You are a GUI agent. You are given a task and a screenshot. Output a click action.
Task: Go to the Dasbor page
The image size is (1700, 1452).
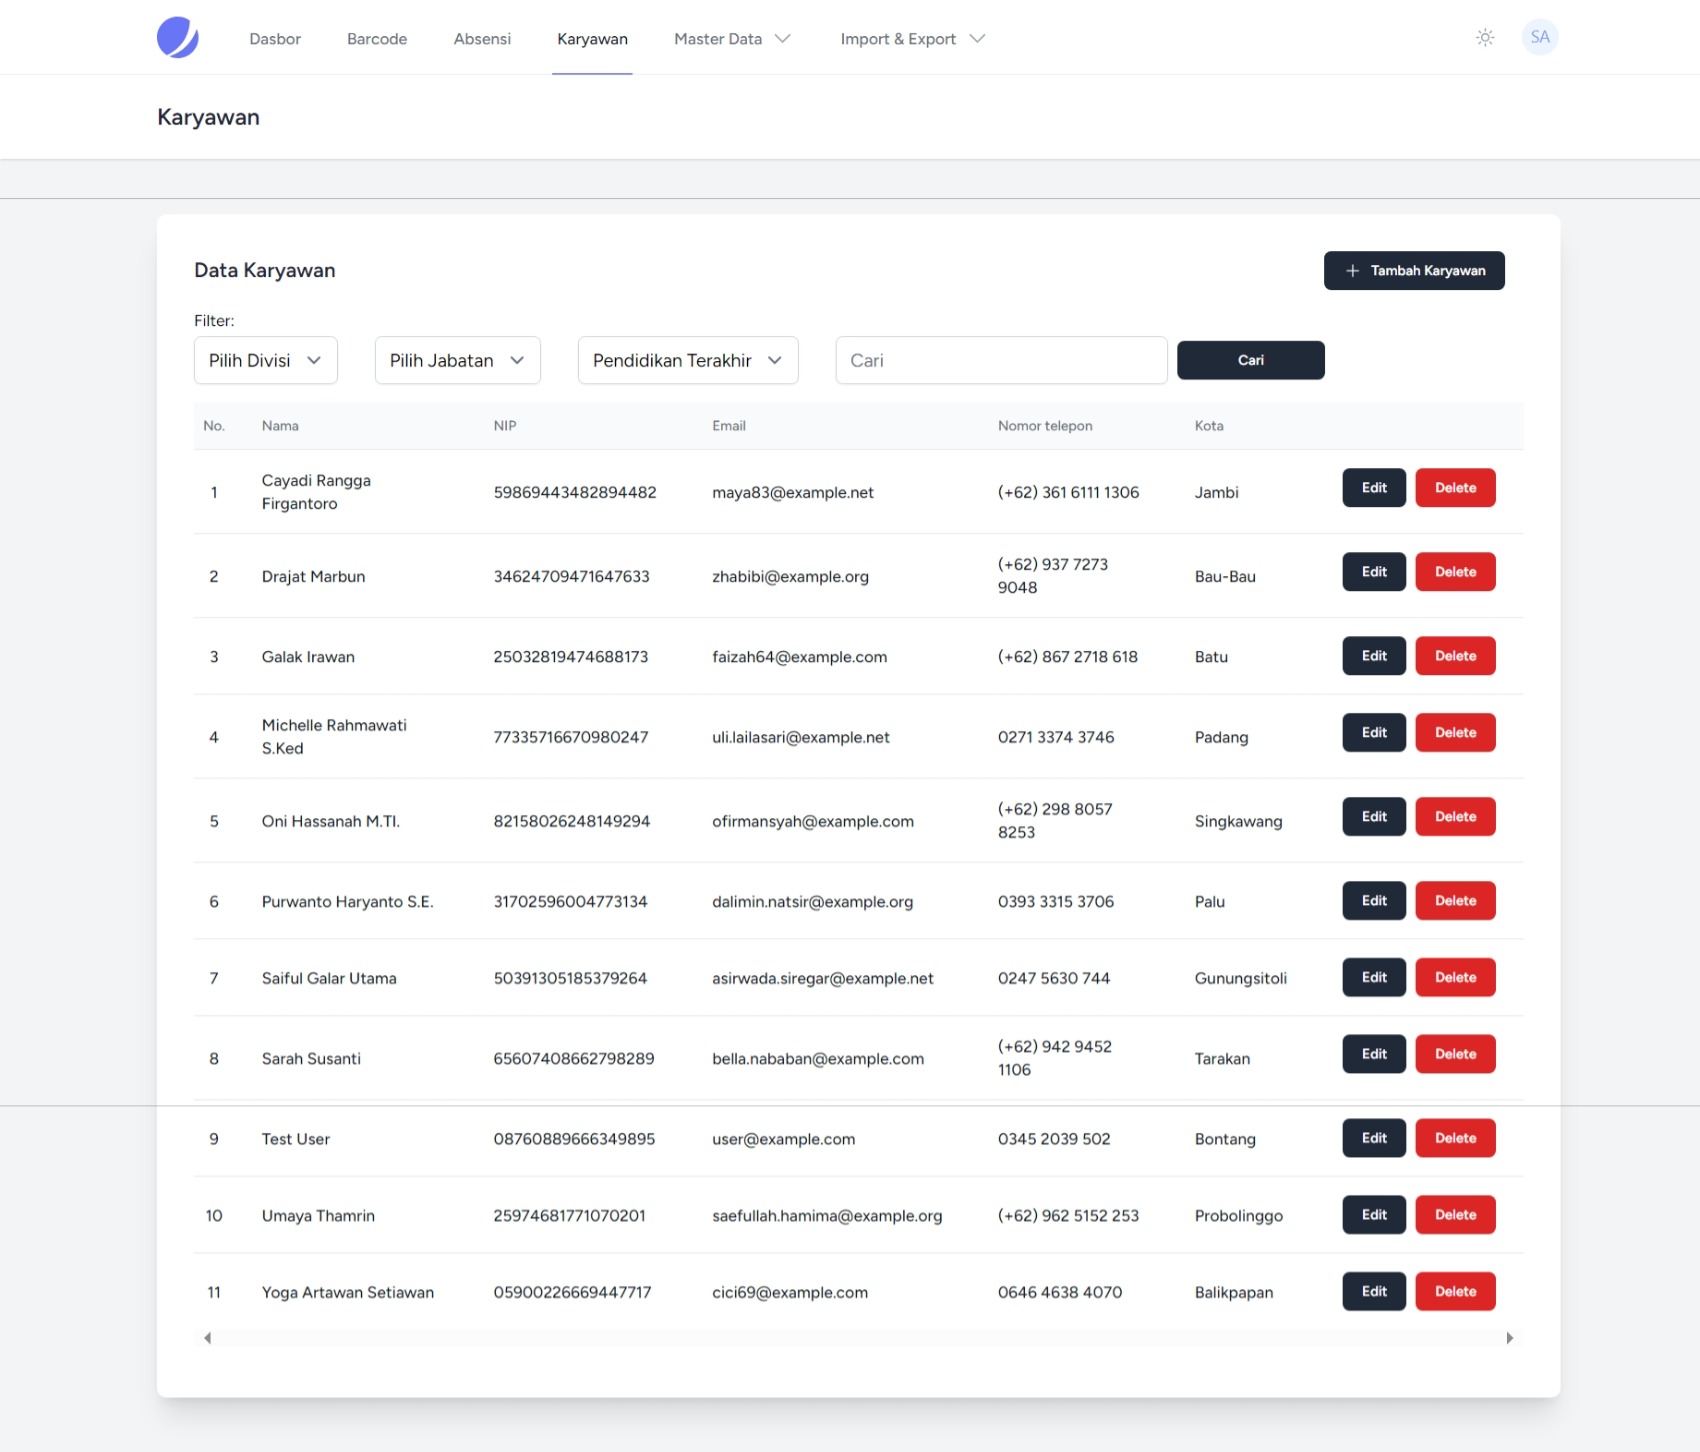tap(275, 39)
